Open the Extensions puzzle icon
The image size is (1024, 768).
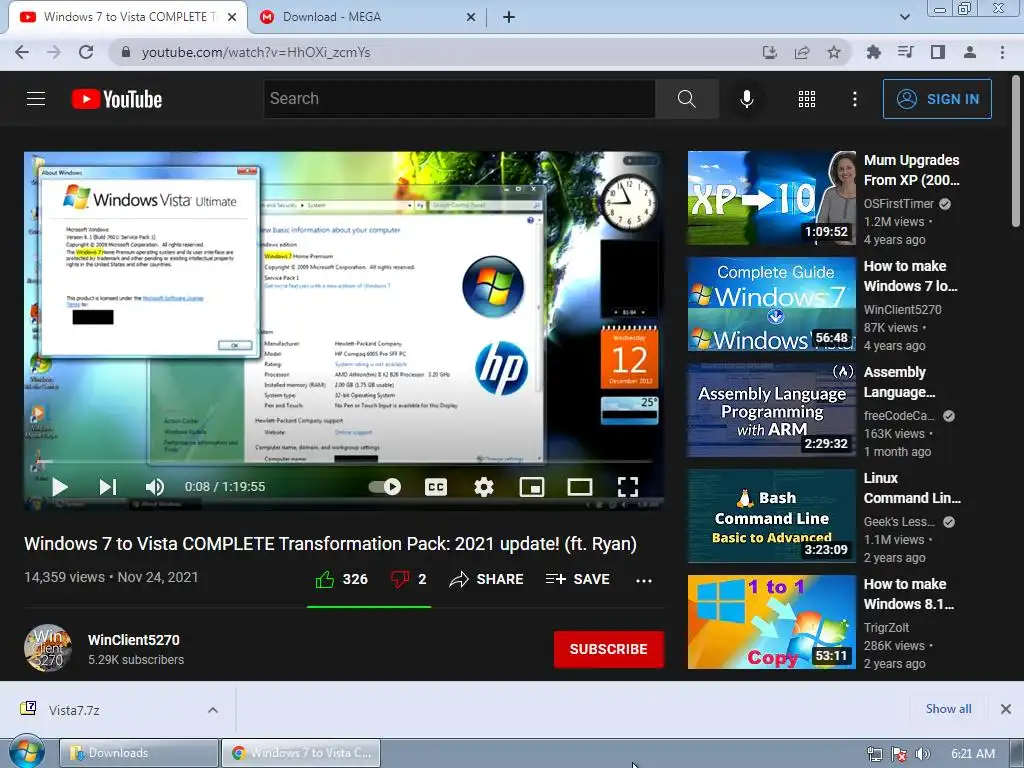[x=873, y=52]
